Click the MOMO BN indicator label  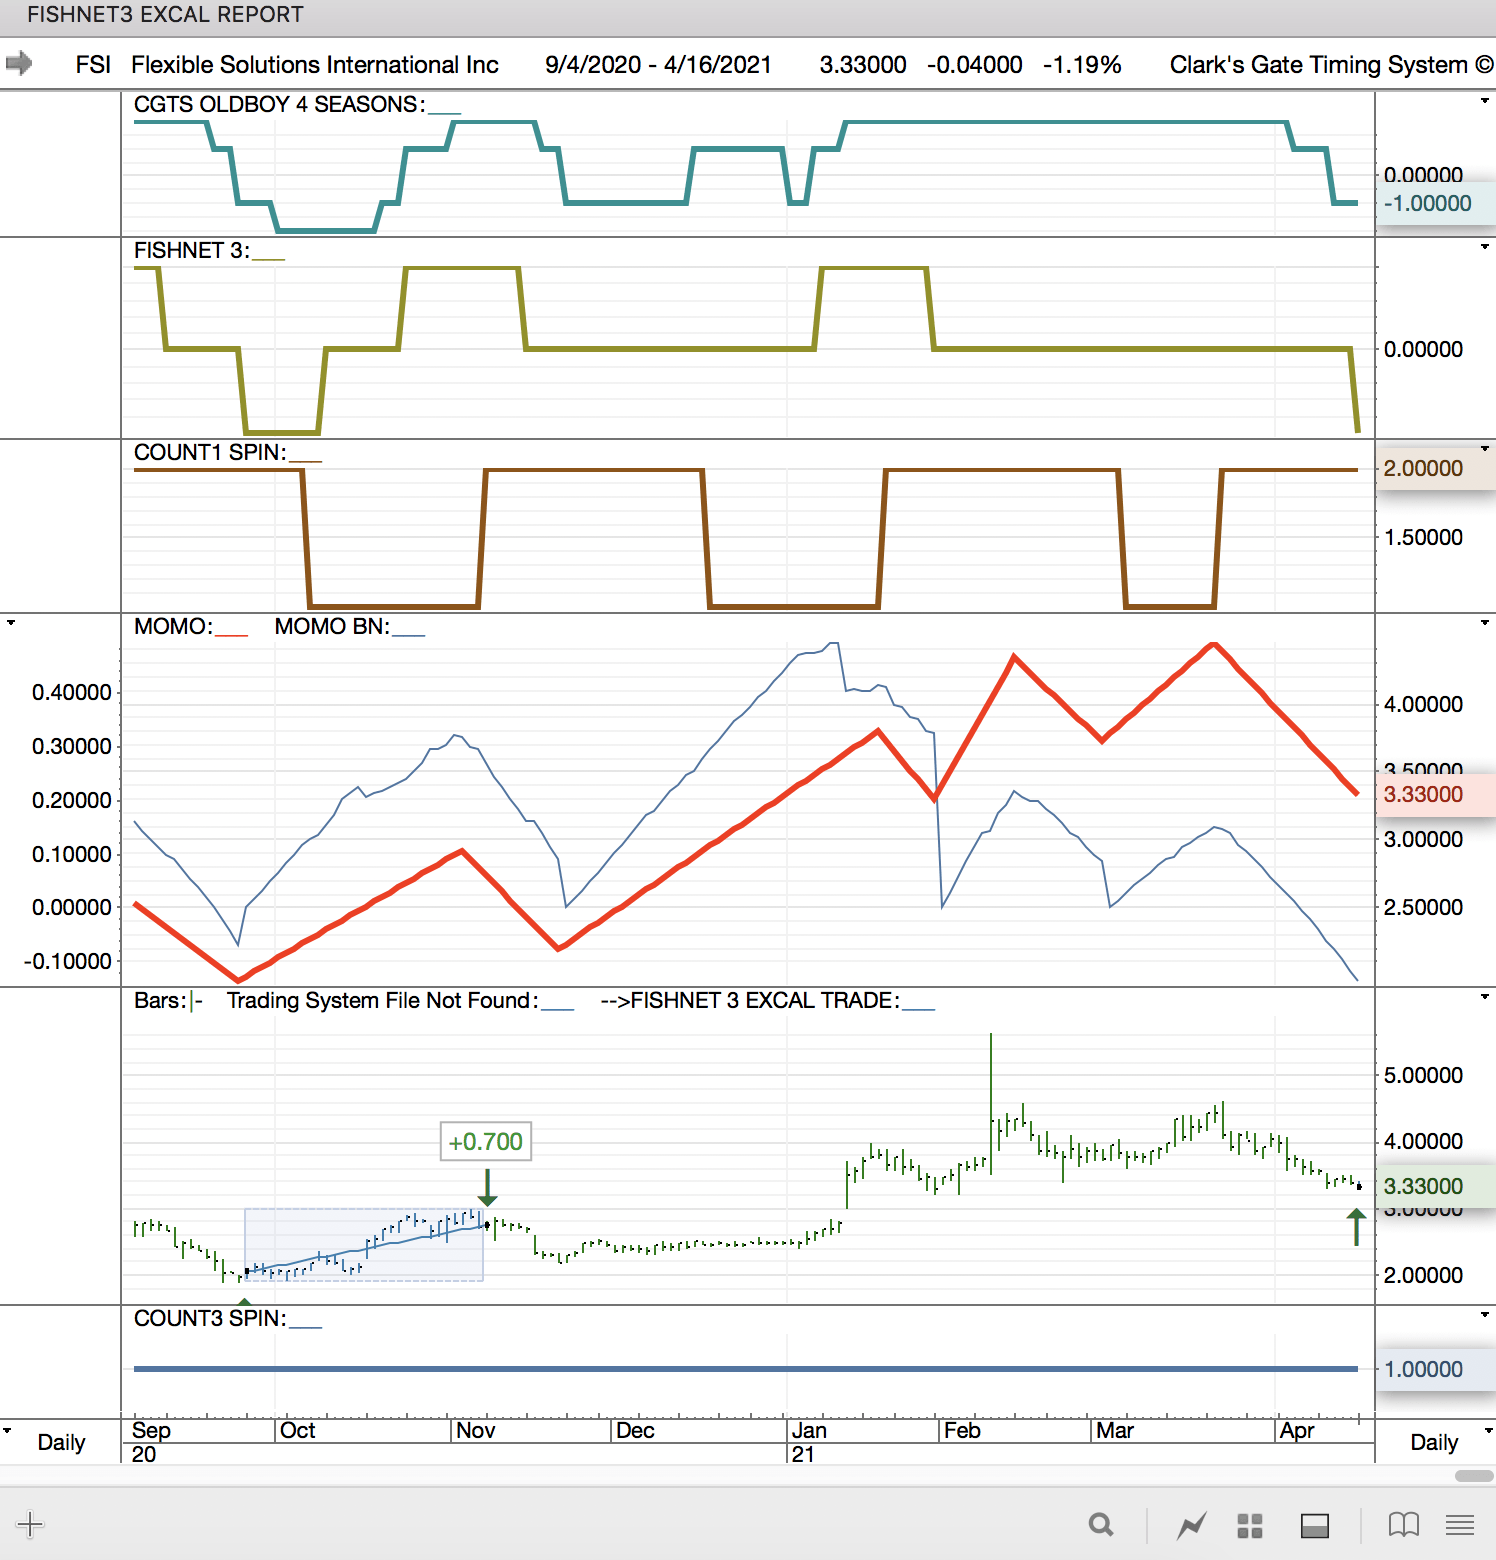(332, 627)
